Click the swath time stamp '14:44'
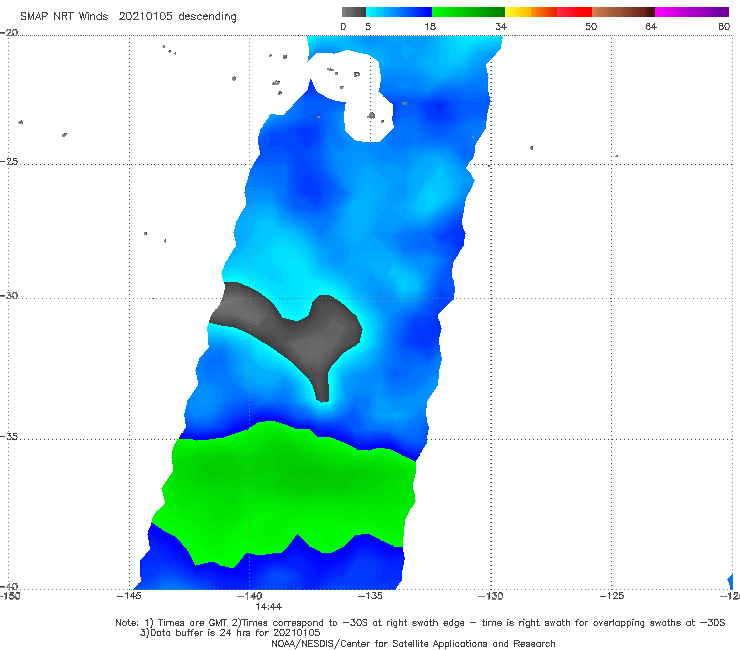Image resolution: width=740 pixels, height=650 pixels. pos(269,607)
